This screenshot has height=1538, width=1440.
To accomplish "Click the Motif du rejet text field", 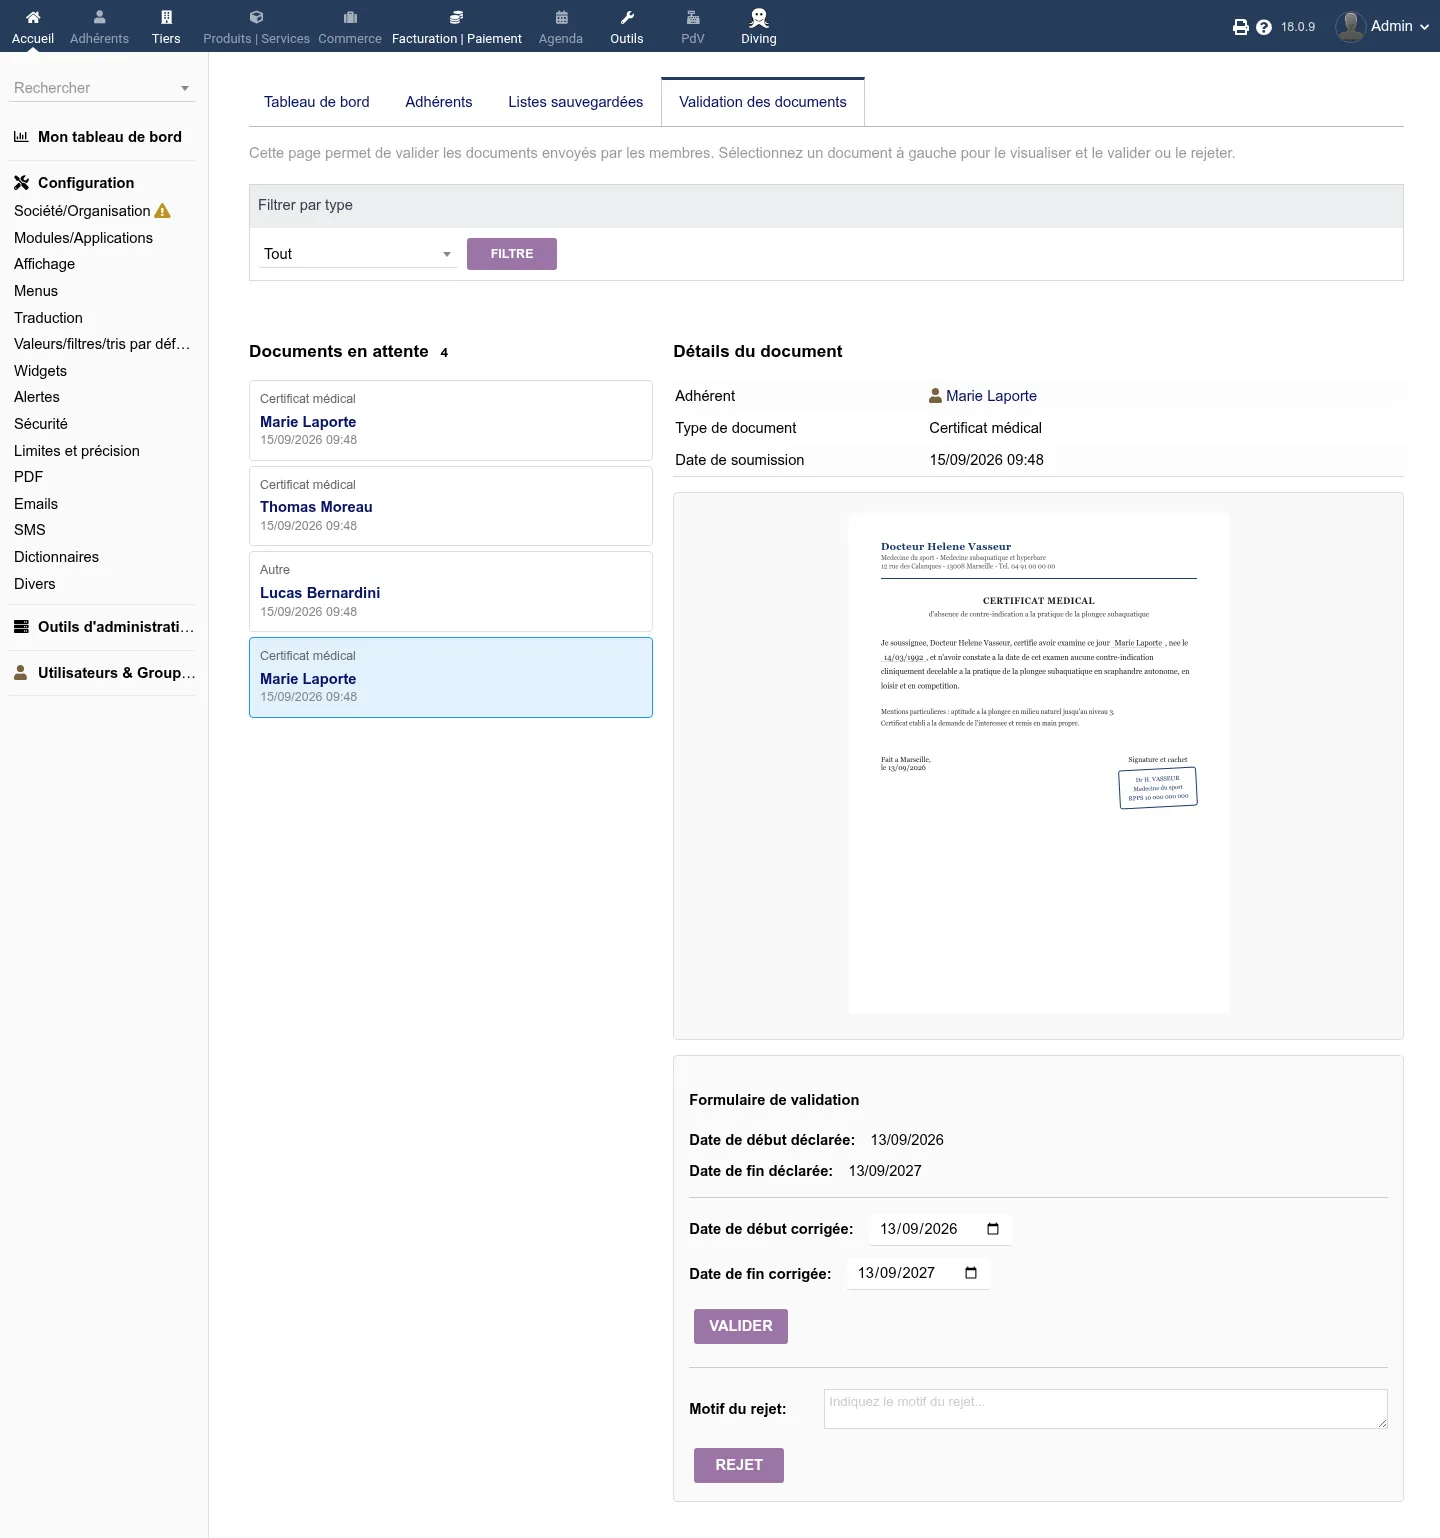I will (x=1105, y=1409).
